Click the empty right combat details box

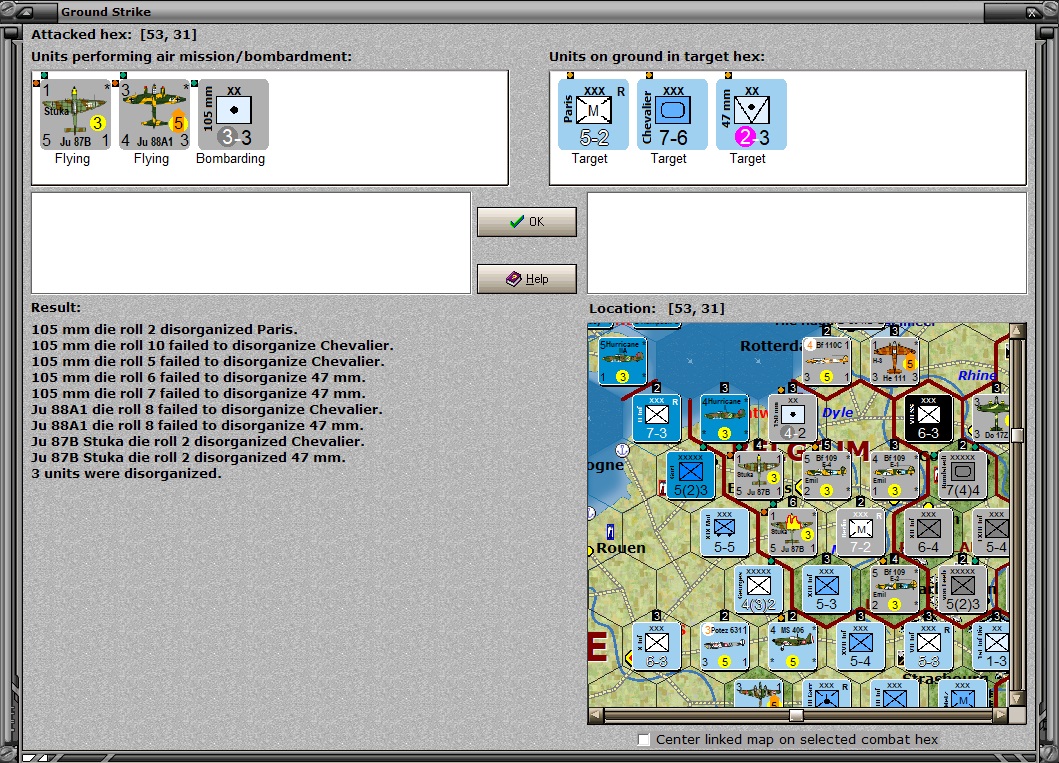point(807,243)
